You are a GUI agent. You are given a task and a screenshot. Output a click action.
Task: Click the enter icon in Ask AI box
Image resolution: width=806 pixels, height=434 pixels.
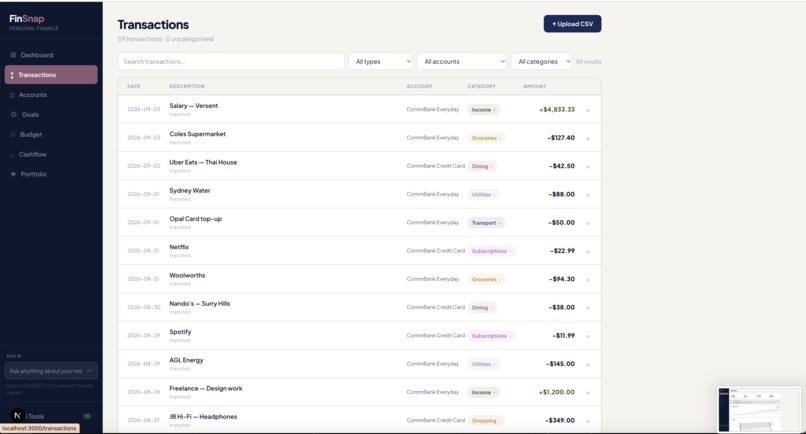click(90, 371)
